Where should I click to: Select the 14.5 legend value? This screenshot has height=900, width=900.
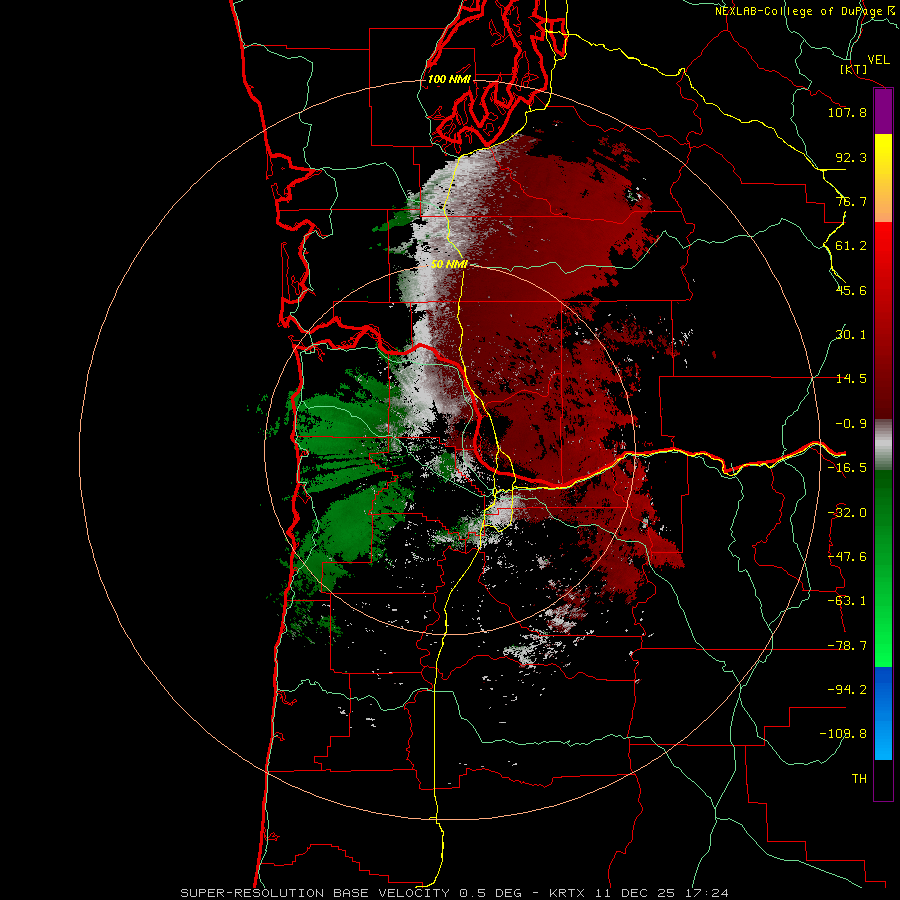[851, 379]
